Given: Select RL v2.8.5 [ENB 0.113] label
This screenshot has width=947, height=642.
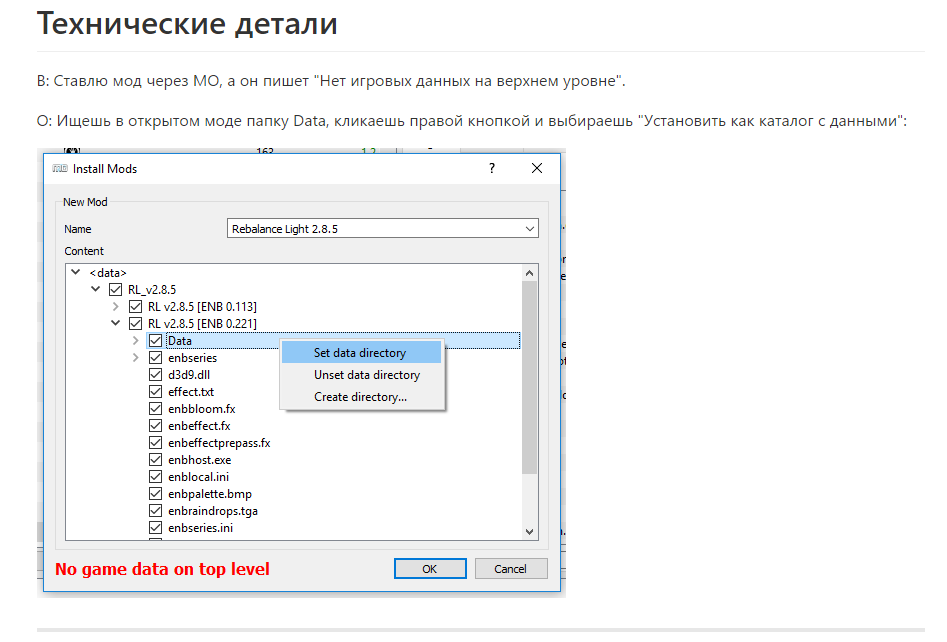Looking at the screenshot, I should coord(202,307).
